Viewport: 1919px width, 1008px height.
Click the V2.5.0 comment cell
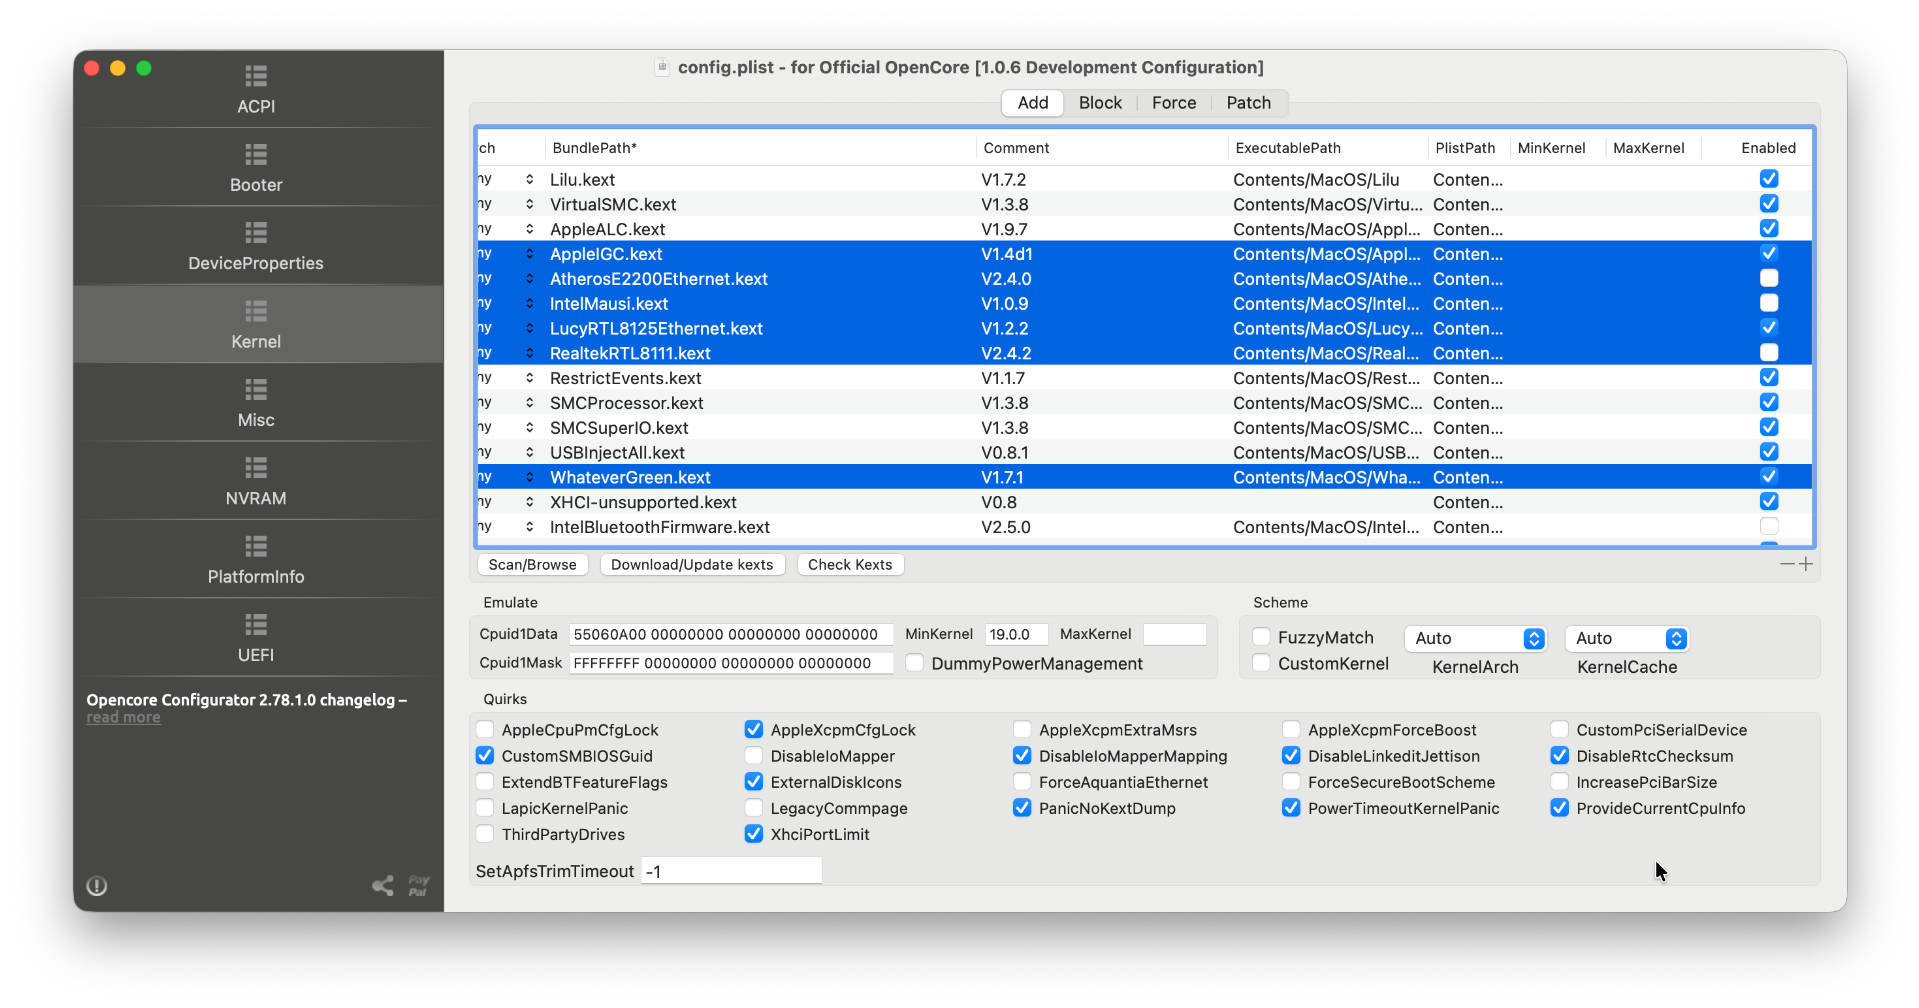(x=1006, y=527)
